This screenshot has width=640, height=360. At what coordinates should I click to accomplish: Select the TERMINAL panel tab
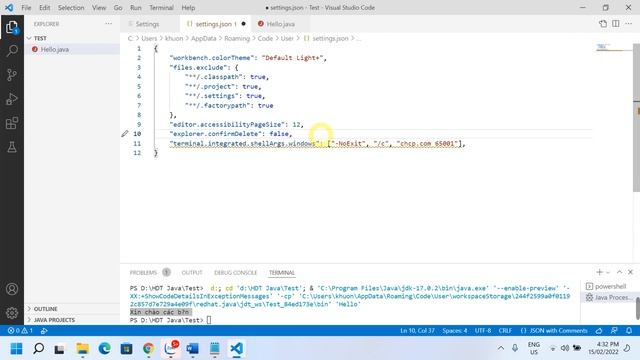pos(282,272)
